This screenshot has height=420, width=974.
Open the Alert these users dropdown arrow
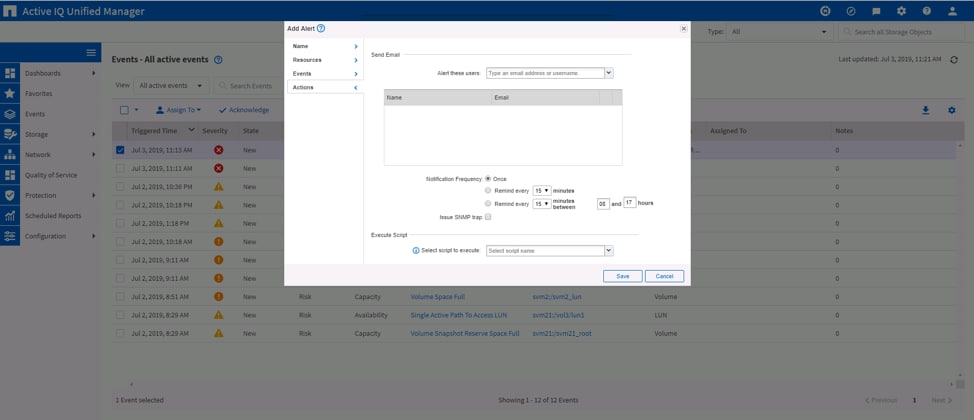[609, 73]
